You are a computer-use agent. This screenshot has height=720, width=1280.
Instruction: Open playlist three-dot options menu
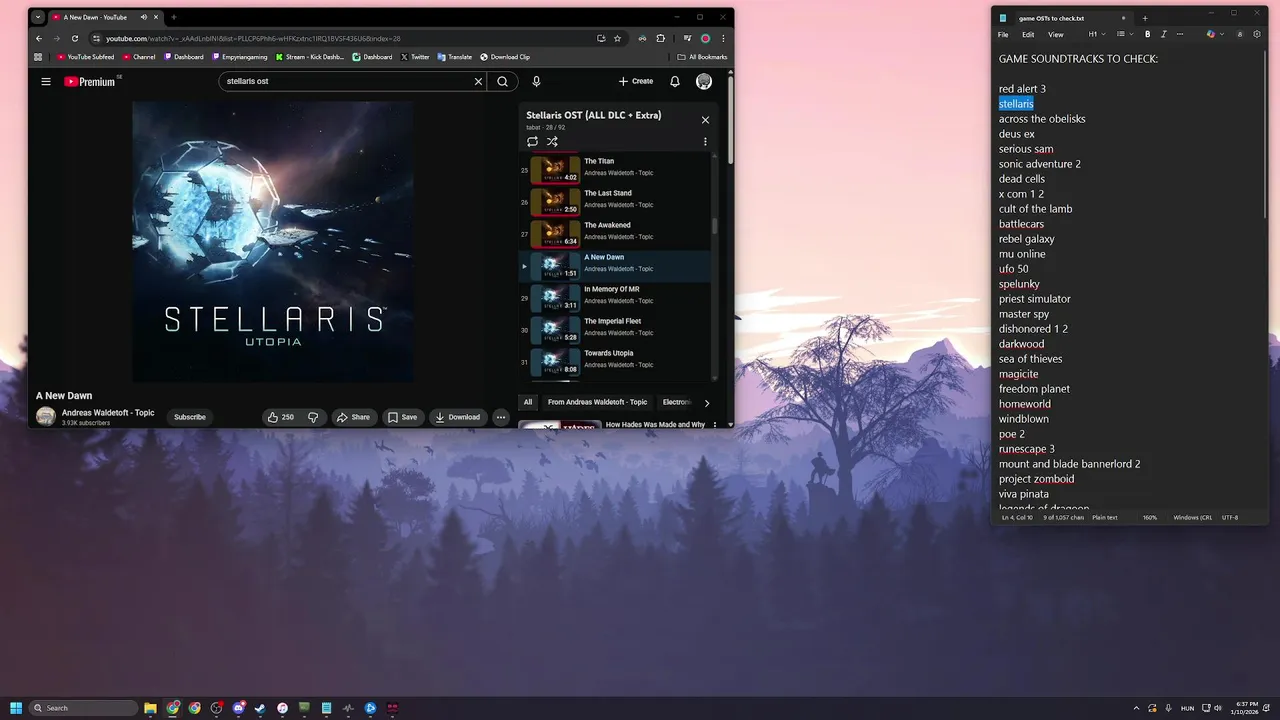pos(705,142)
